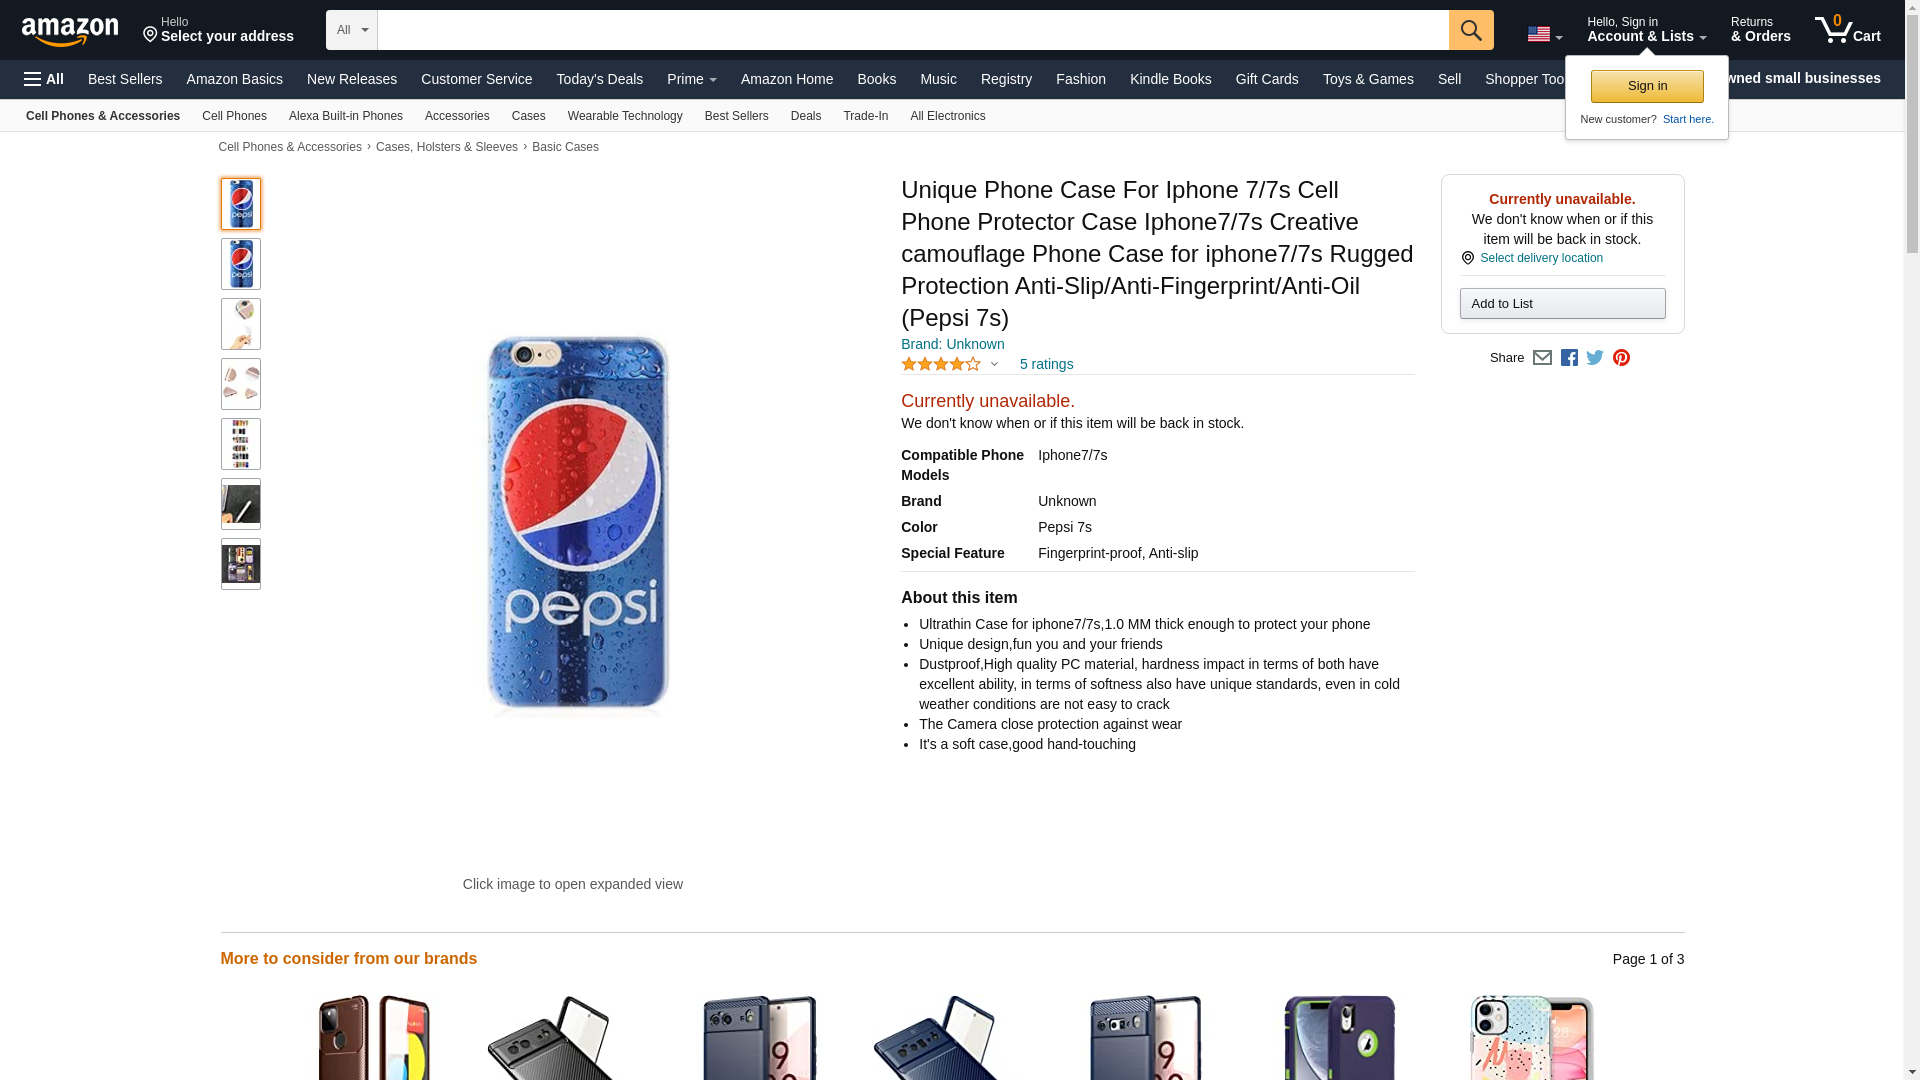This screenshot has width=1920, height=1080.
Task: Go to Amazon home via logo
Action: (x=70, y=32)
